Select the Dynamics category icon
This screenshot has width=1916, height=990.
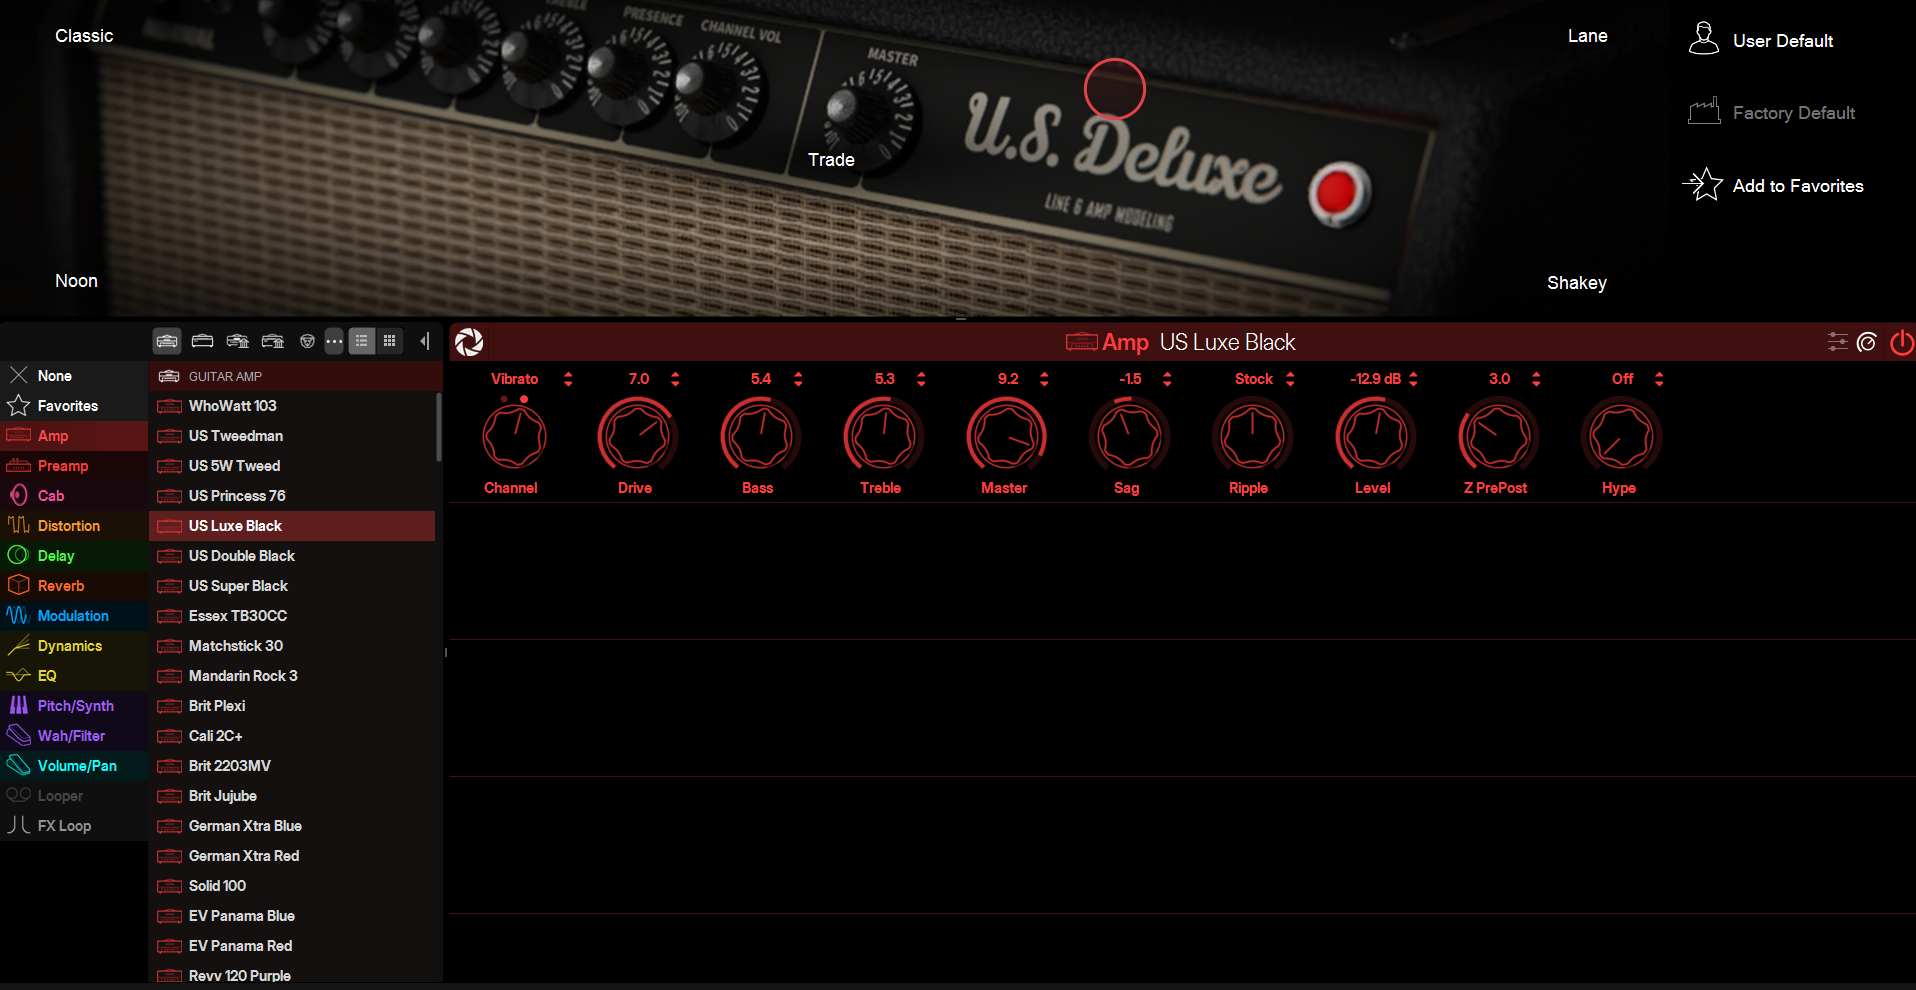(18, 645)
